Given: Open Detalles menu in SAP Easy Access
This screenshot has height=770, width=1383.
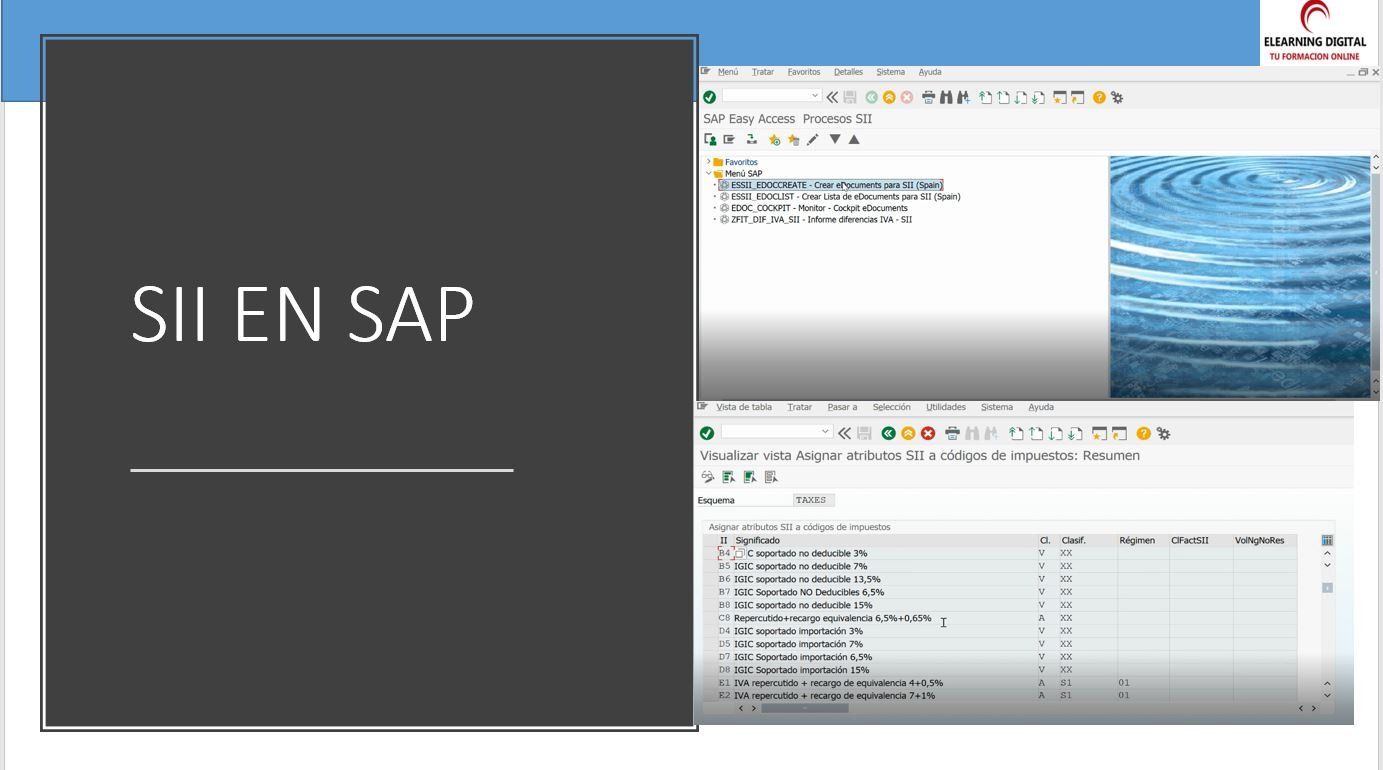Looking at the screenshot, I should click(848, 72).
